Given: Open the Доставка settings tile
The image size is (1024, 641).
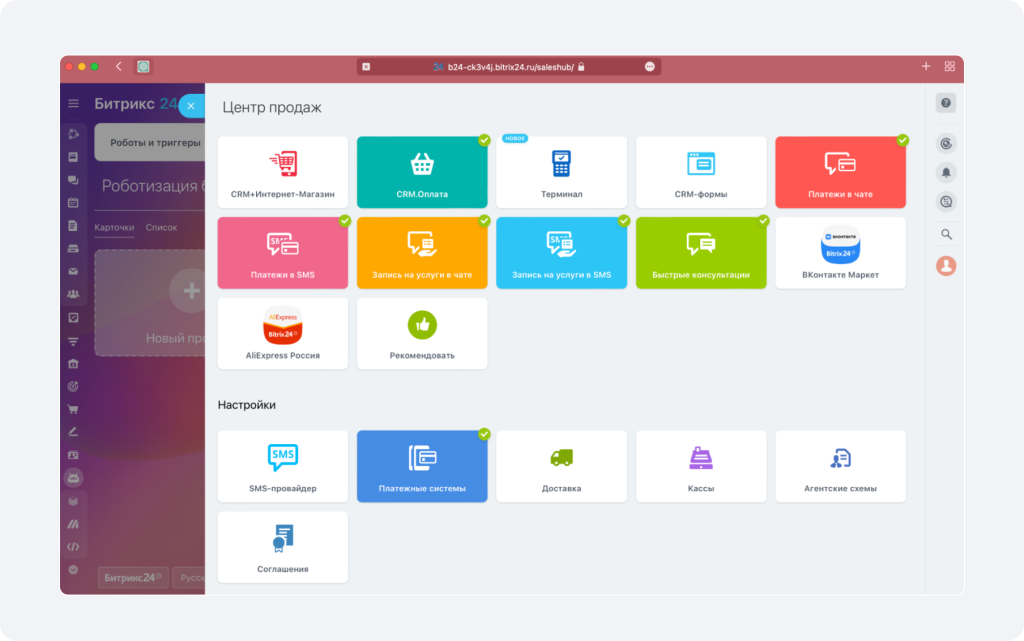Looking at the screenshot, I should (562, 466).
